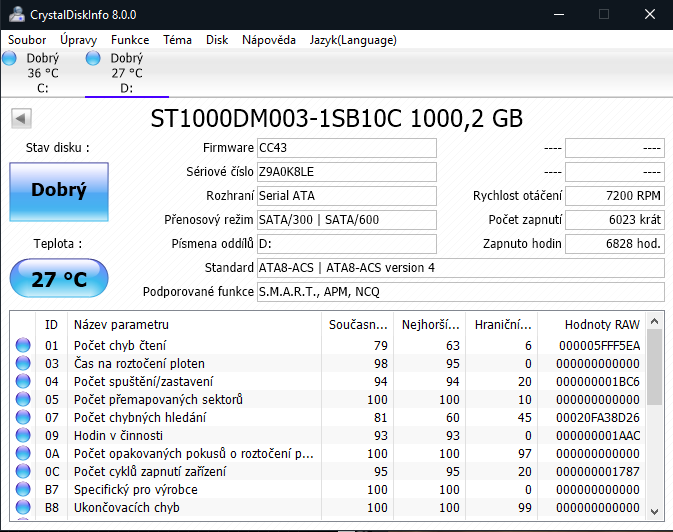Click status orb for Ukončovacích chyb row
Screen dimensions: 673x532
click(x=23, y=508)
